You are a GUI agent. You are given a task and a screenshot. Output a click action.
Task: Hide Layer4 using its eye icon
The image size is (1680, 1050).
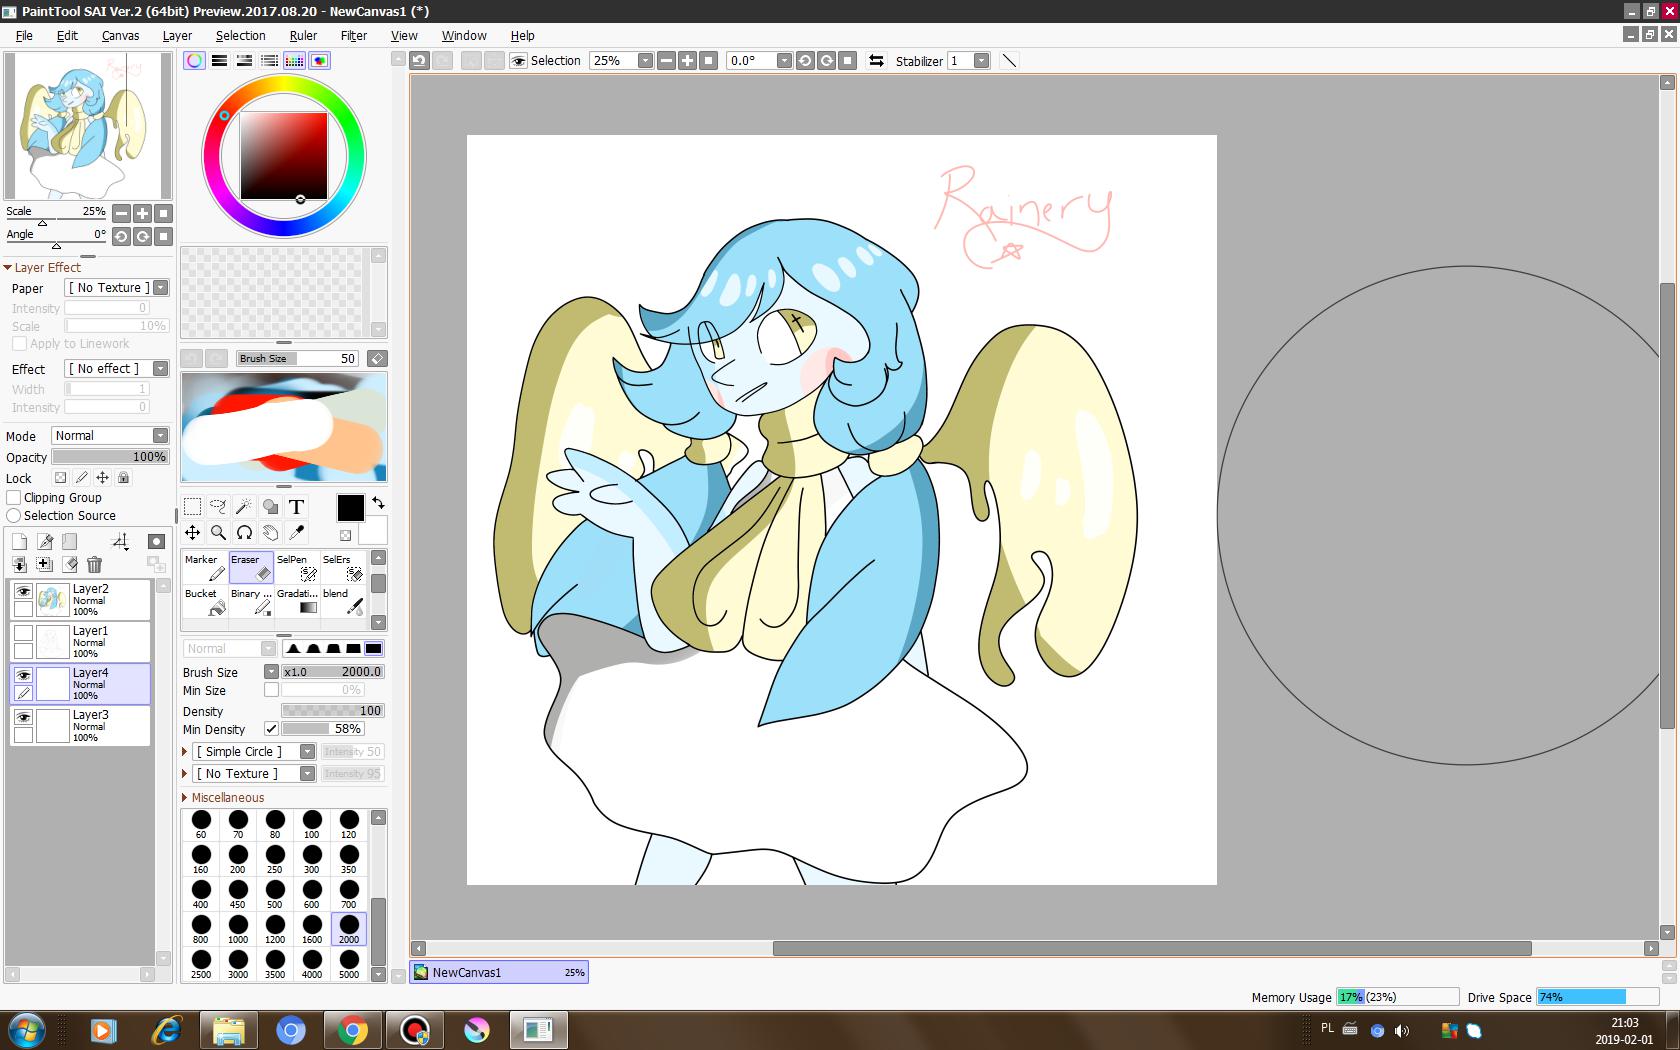click(x=23, y=675)
